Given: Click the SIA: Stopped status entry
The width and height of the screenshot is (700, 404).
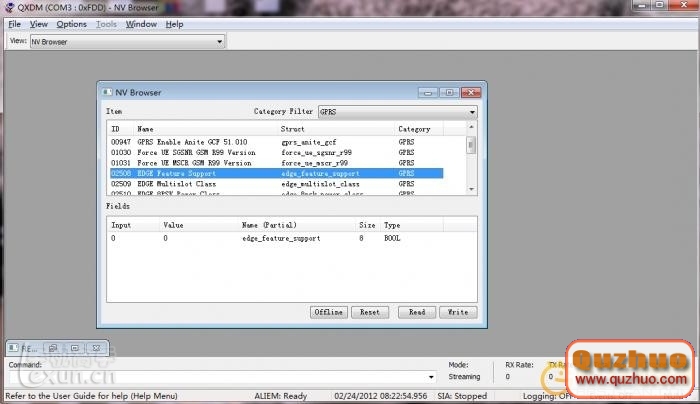Looking at the screenshot, I should (462, 396).
